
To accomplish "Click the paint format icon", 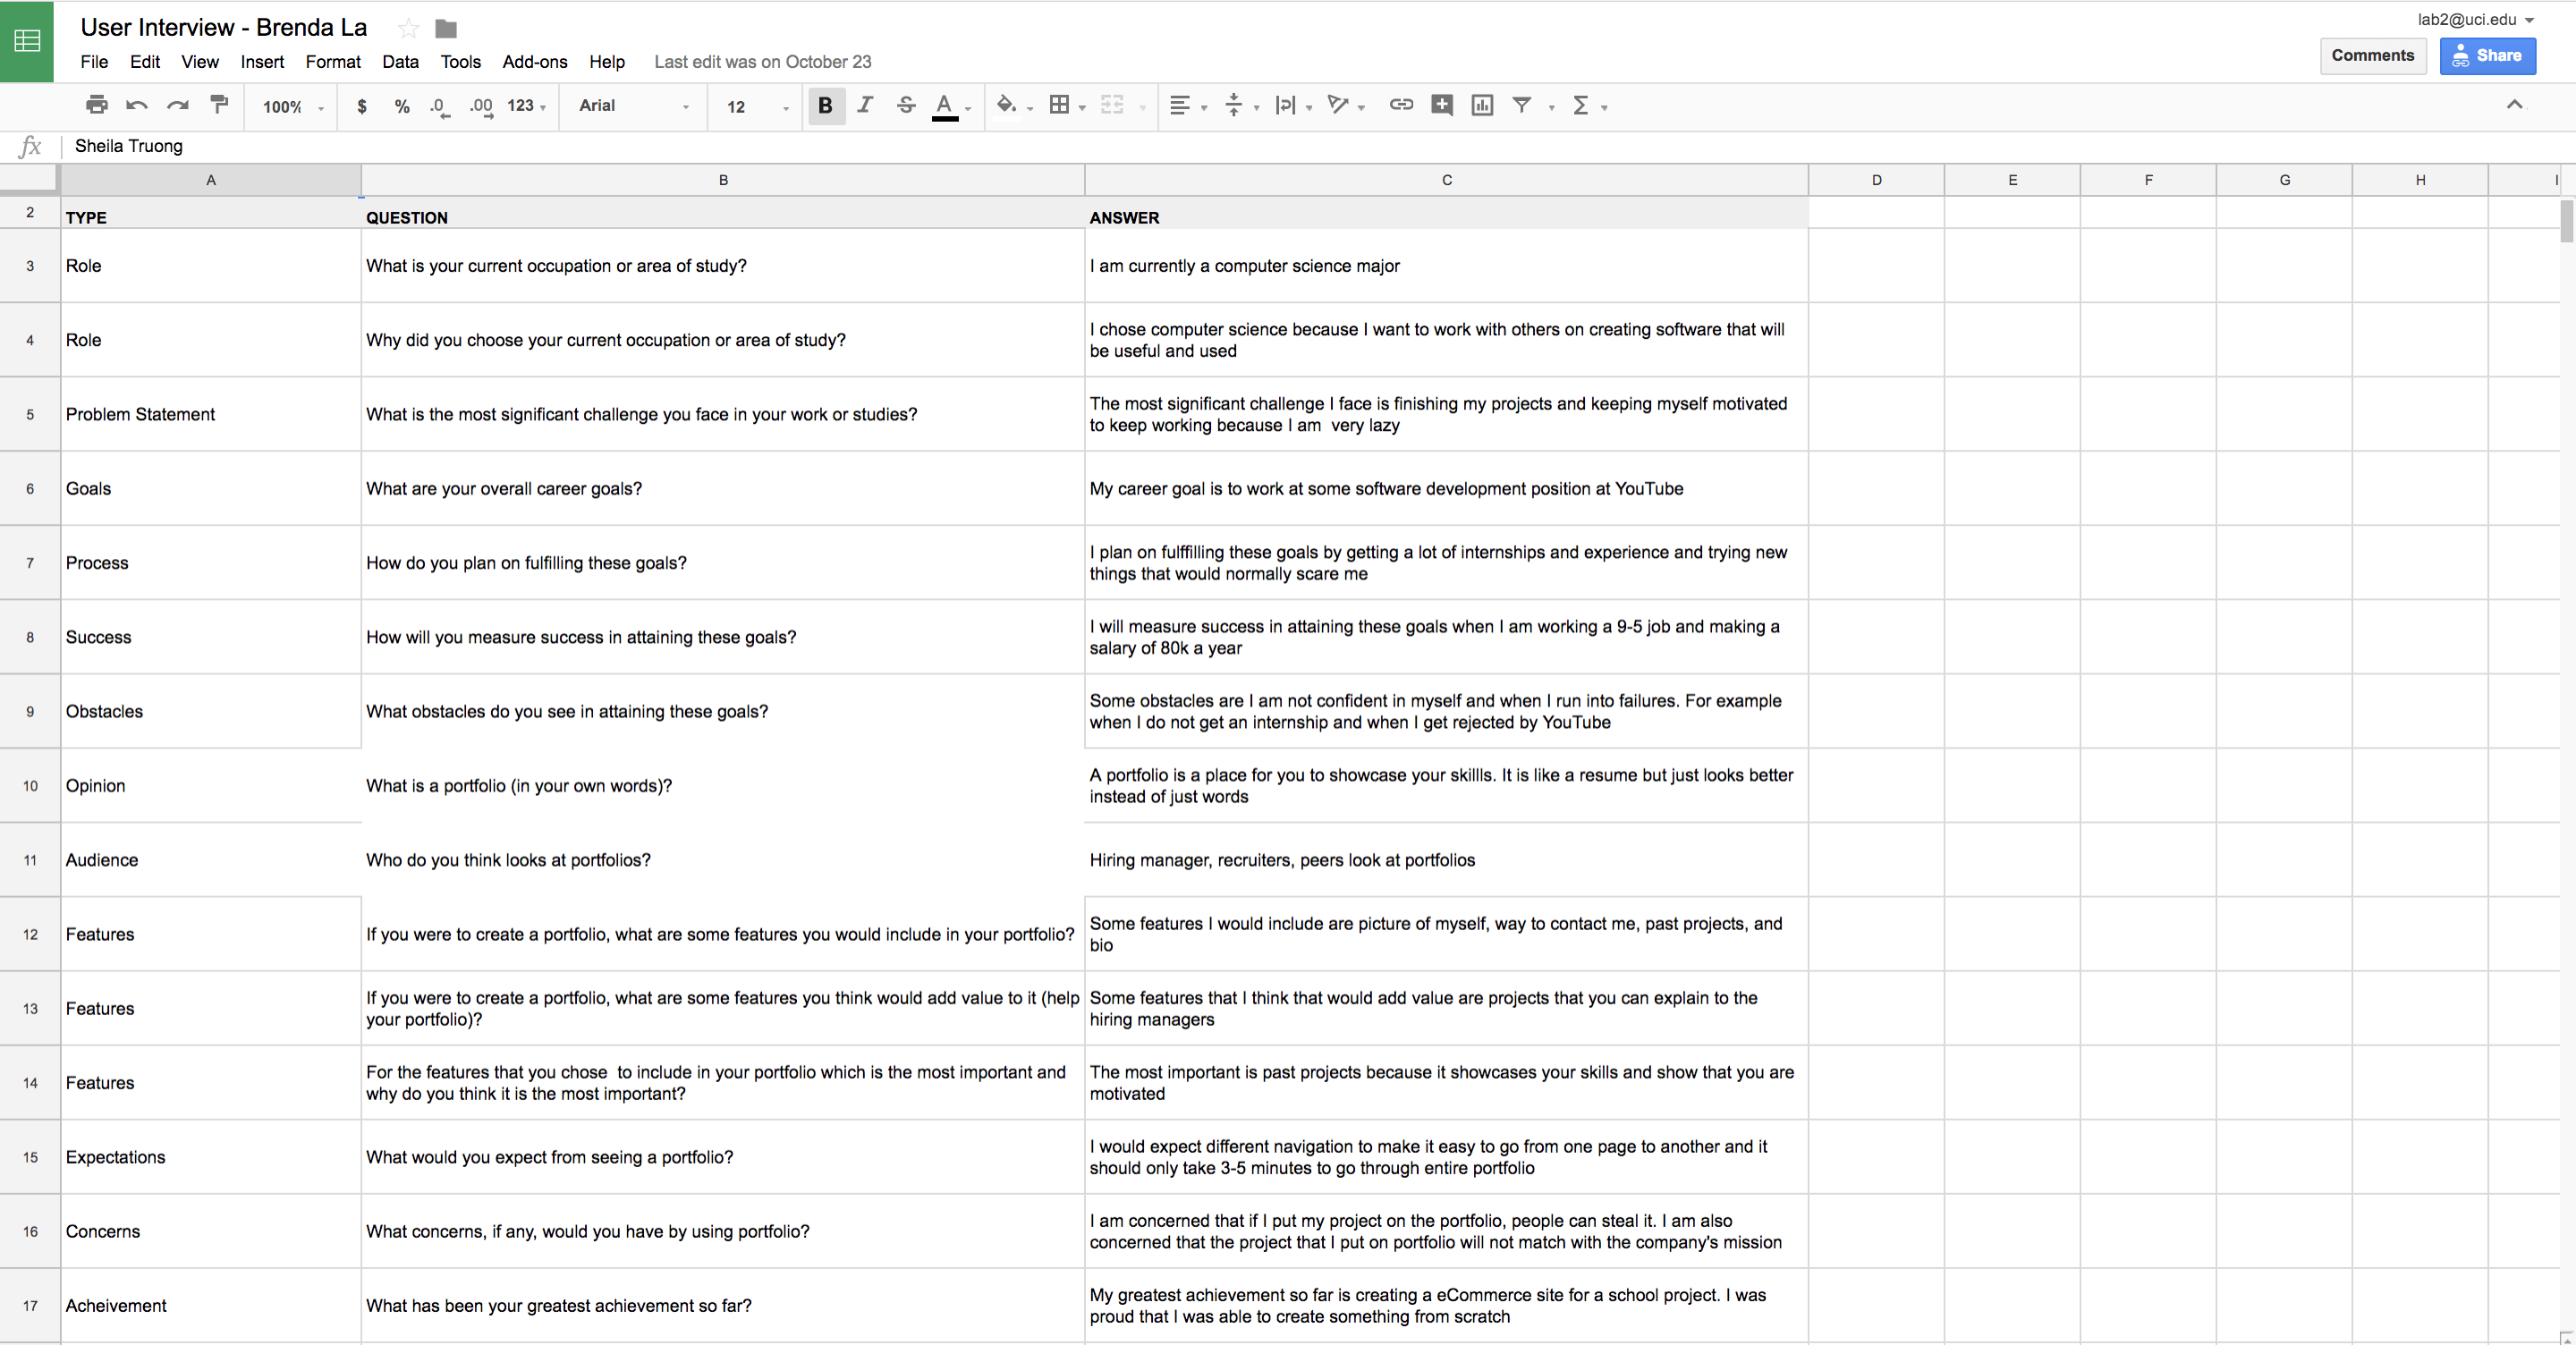I will click(219, 105).
